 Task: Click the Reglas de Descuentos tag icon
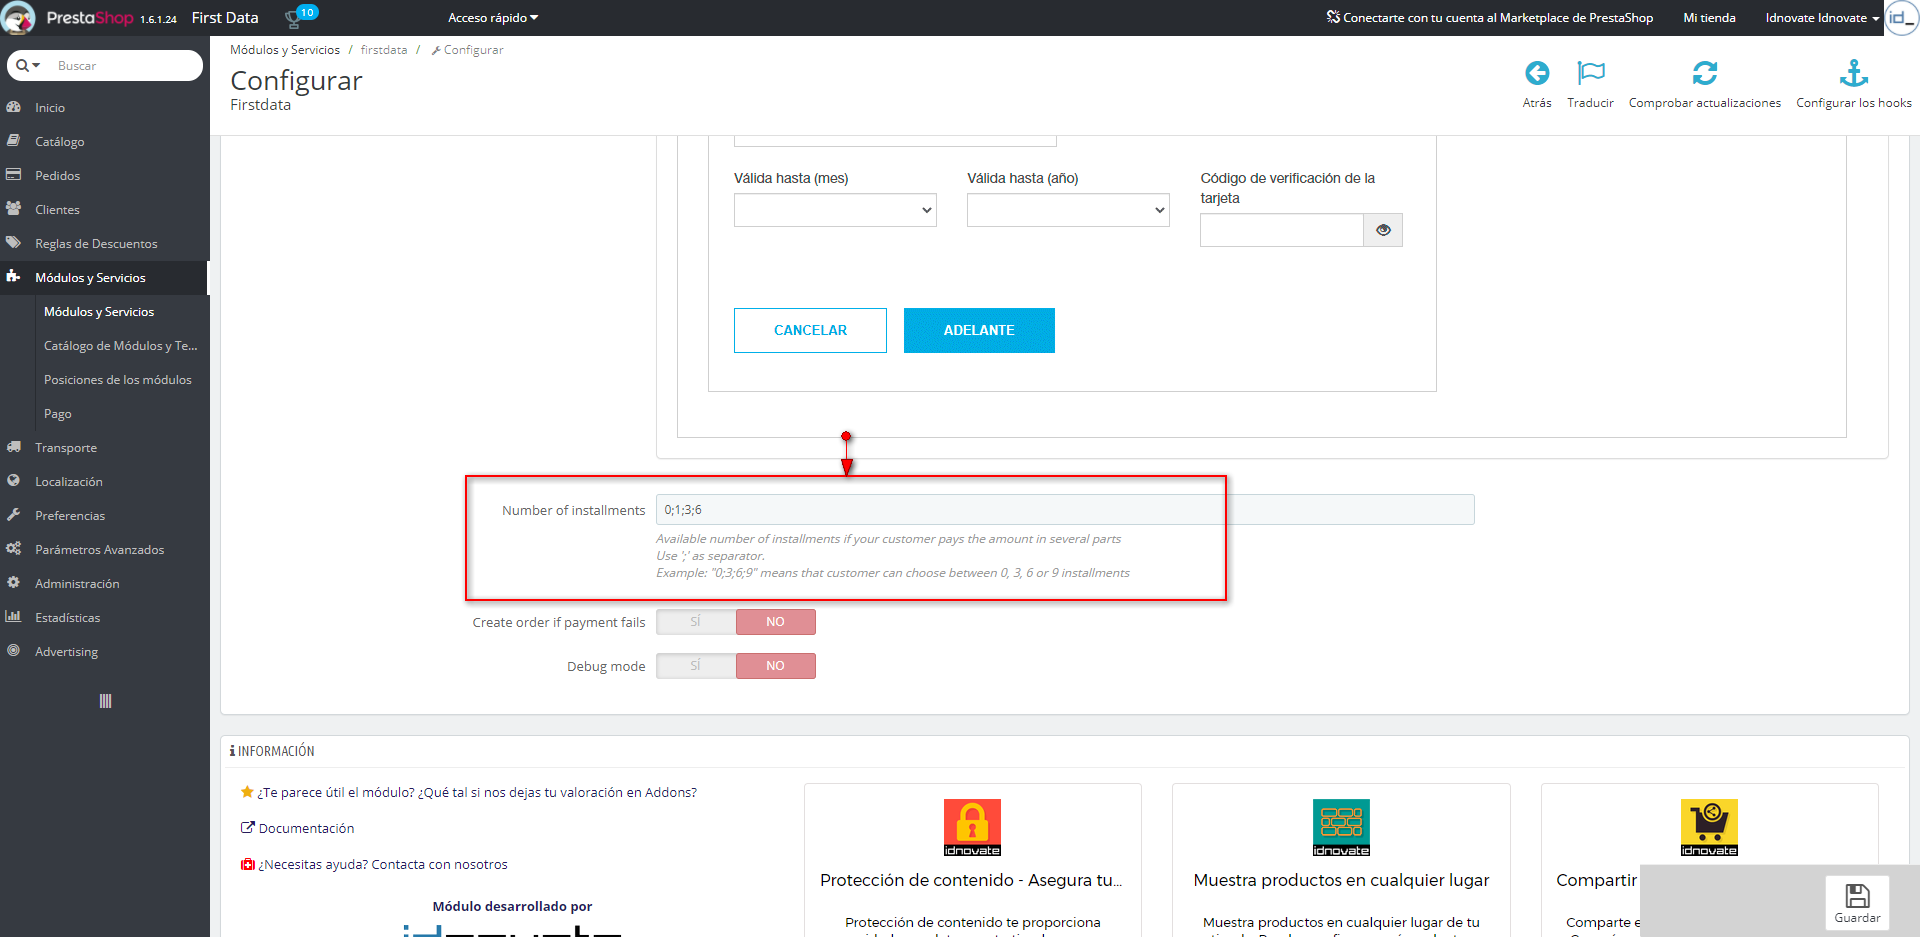pos(14,243)
